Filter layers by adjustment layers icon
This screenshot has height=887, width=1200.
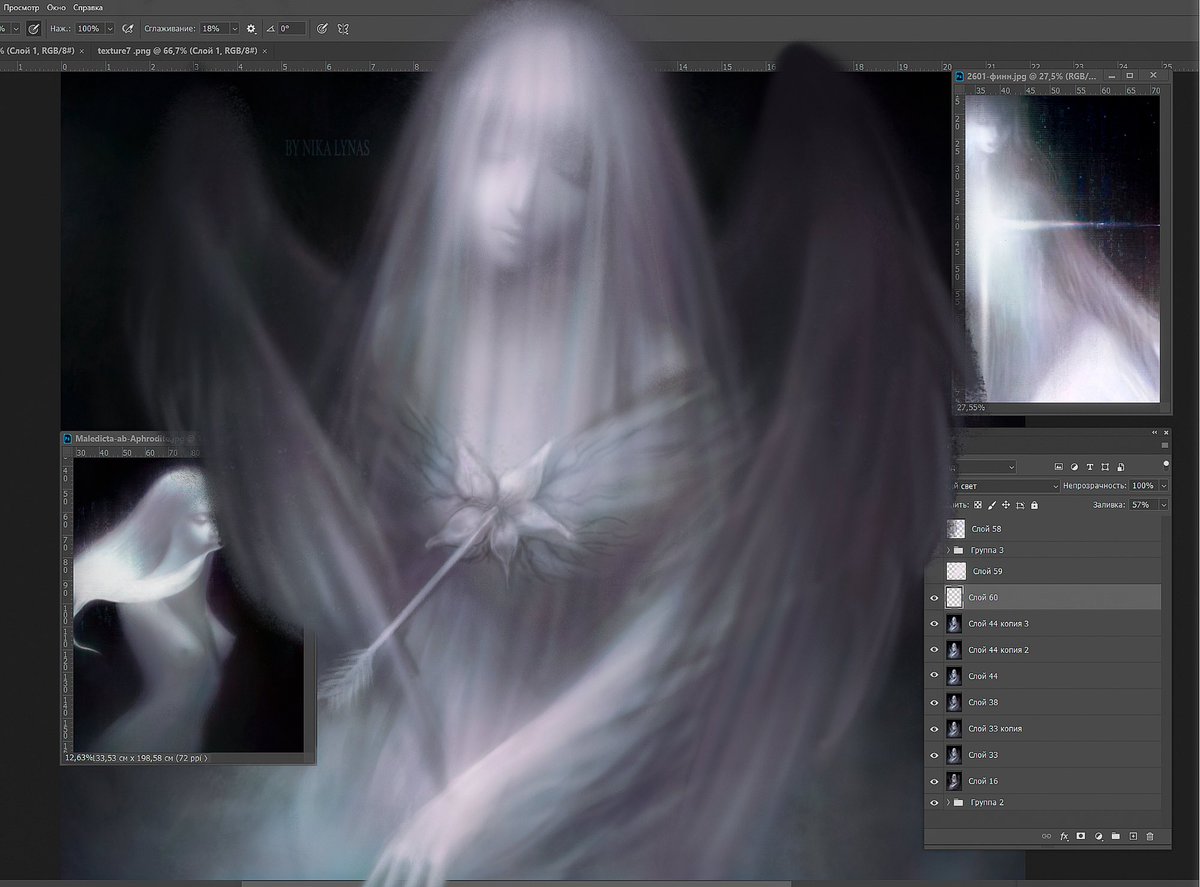(x=1074, y=467)
